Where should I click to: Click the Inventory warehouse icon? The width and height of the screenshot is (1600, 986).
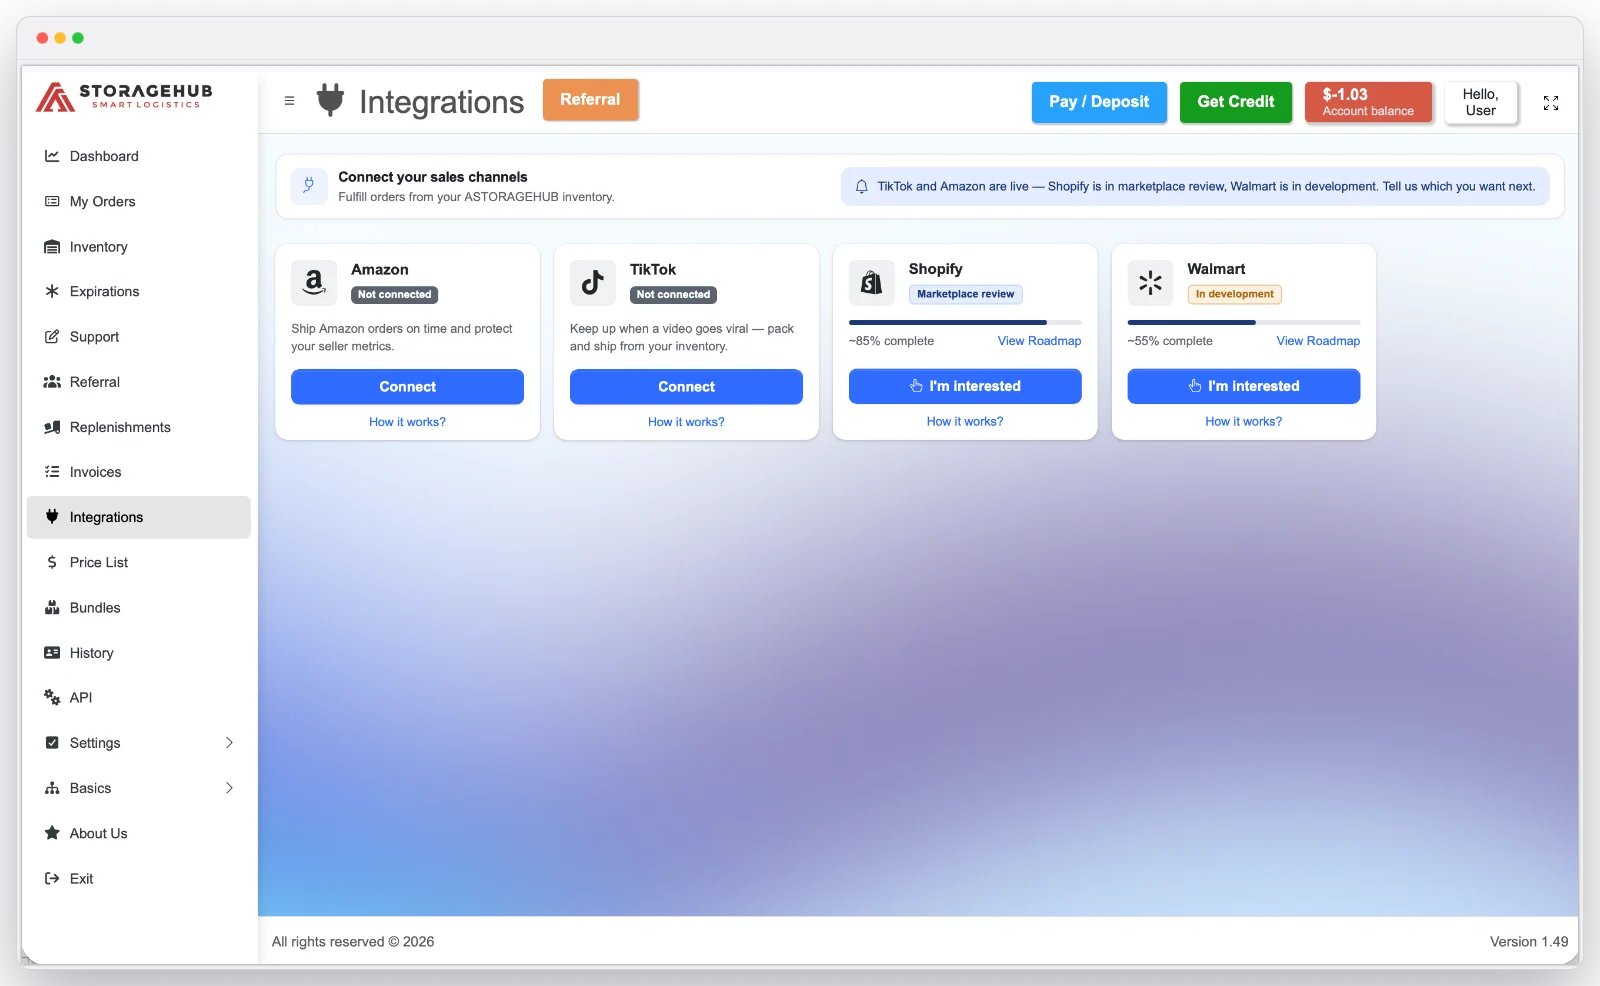click(x=52, y=247)
